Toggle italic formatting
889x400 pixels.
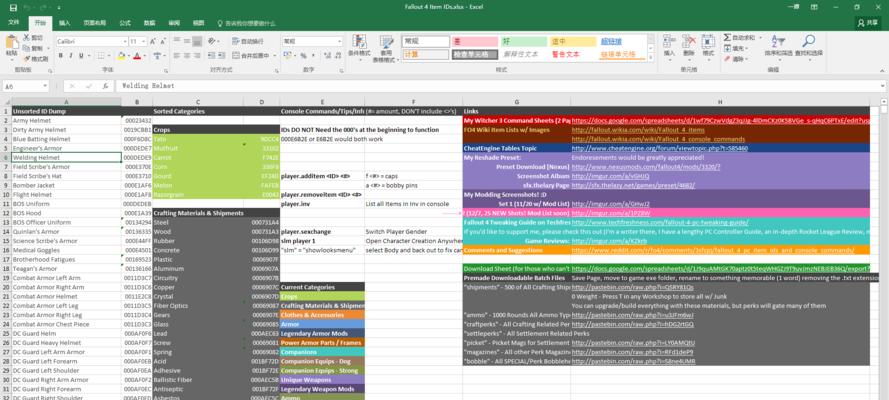click(71, 56)
